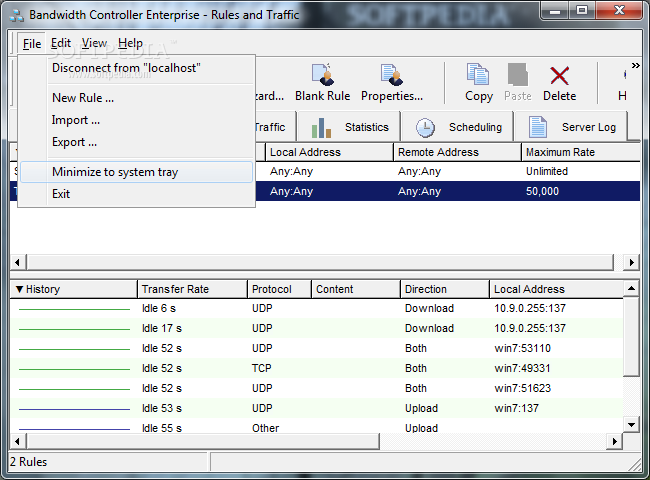
Task: Click the Direction column header
Action: (445, 289)
